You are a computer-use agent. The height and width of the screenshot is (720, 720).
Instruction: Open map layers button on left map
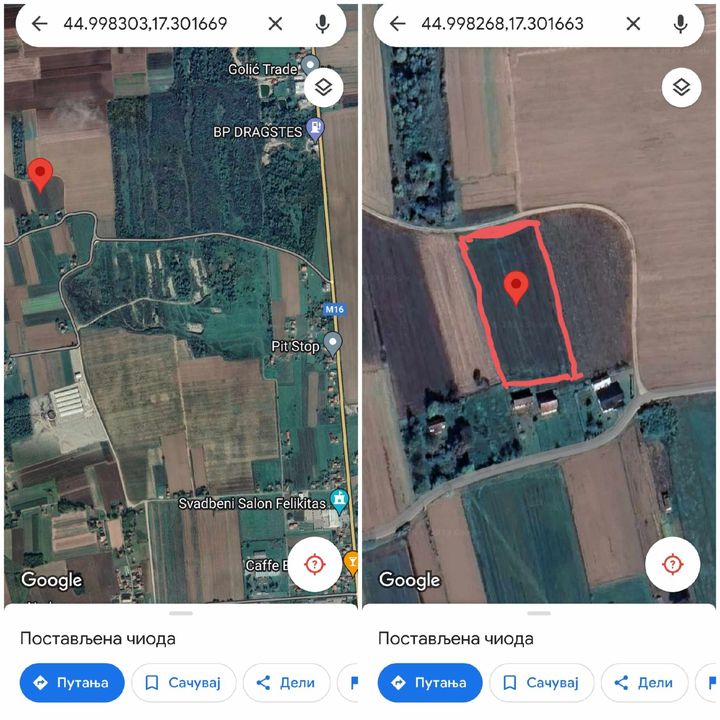click(x=324, y=87)
